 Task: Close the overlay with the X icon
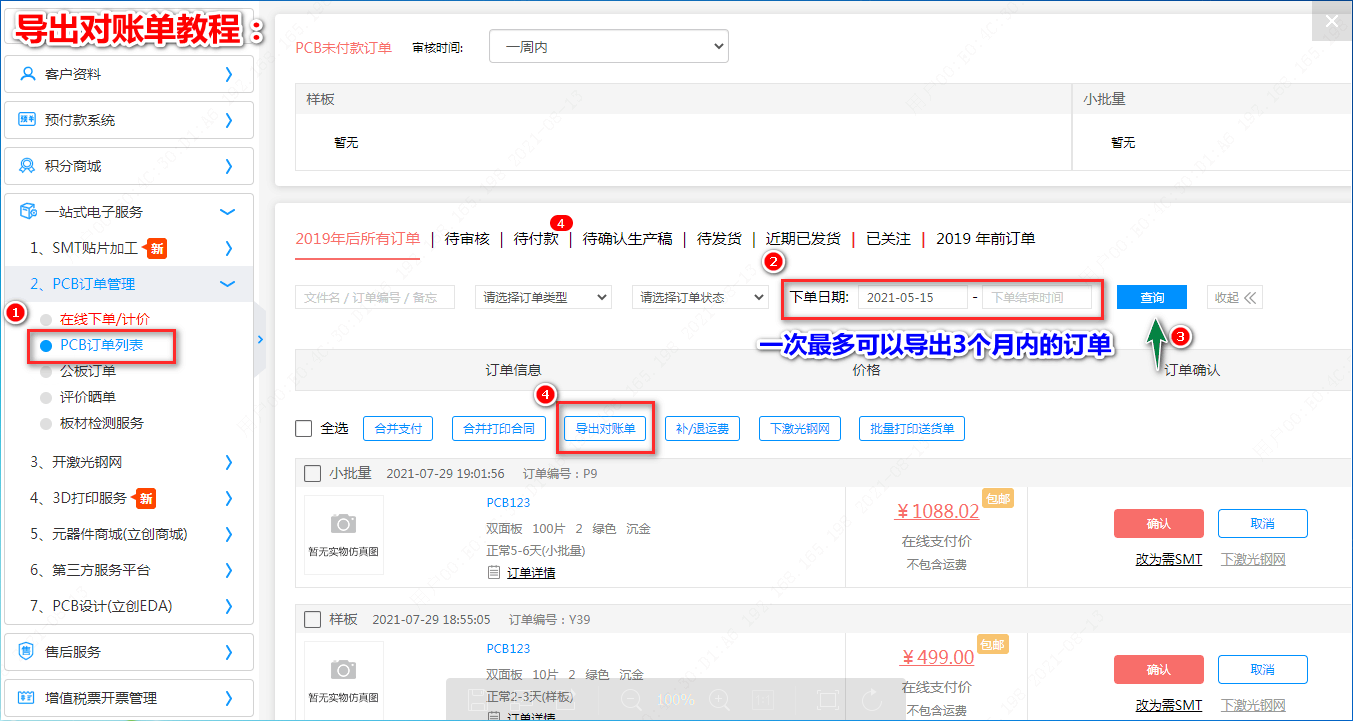[1331, 21]
